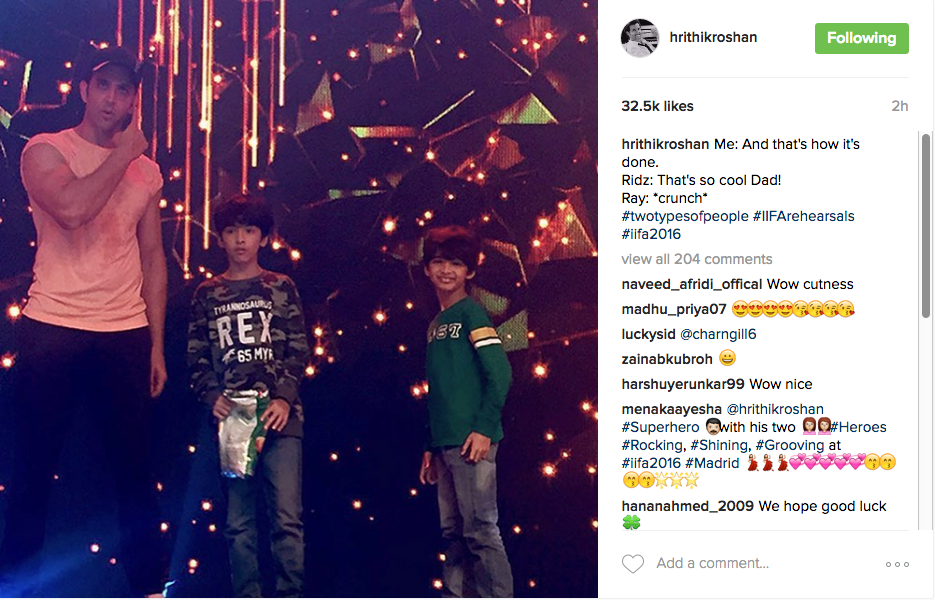Open the @charngill6 mention
This screenshot has width=935, height=600.
(x=718, y=334)
